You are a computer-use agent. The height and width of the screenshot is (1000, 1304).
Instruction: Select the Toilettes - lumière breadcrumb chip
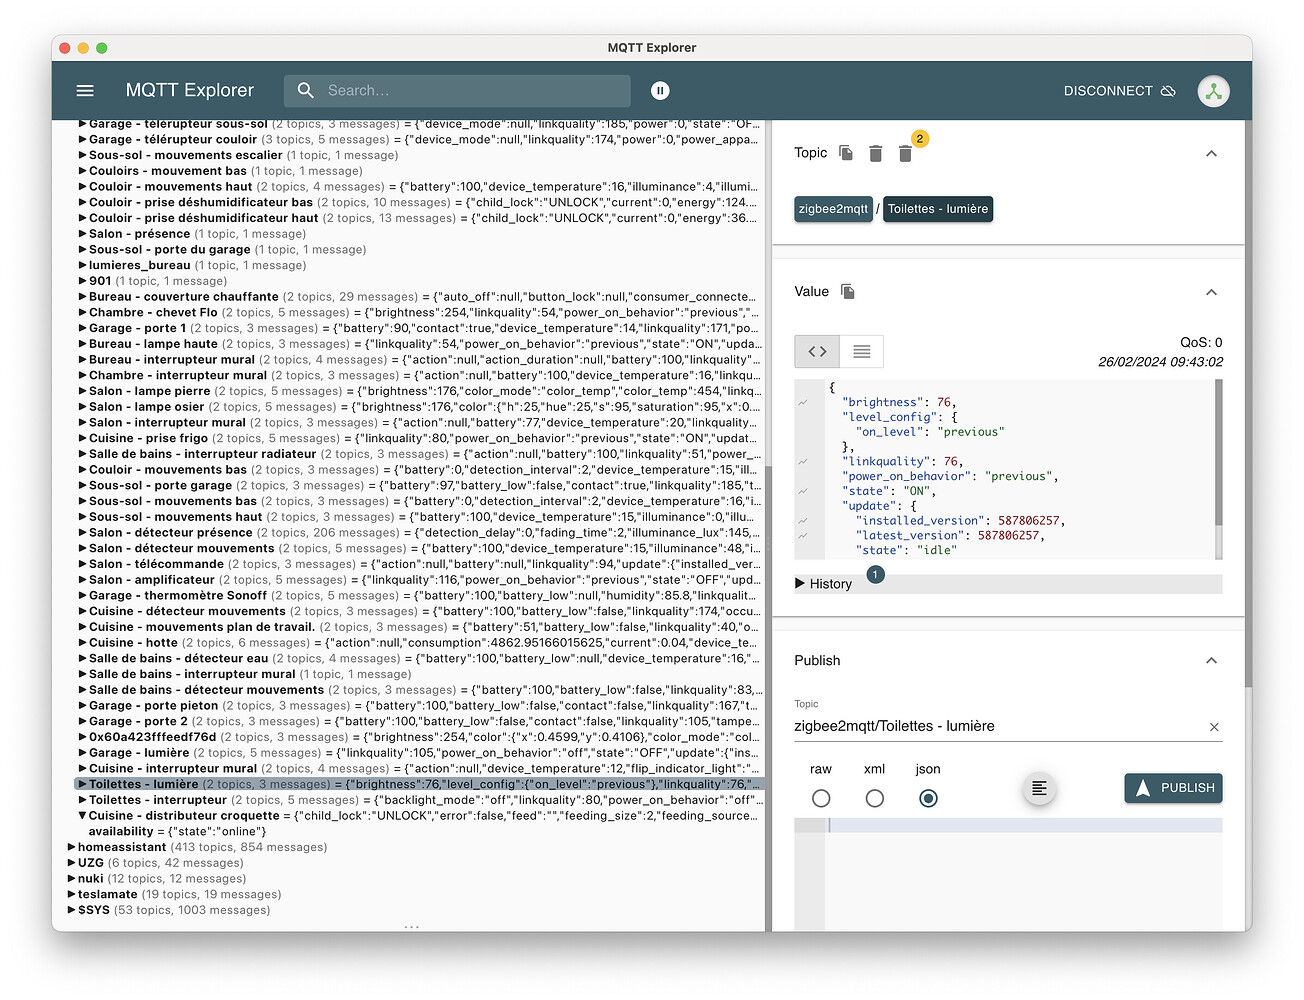(x=938, y=209)
